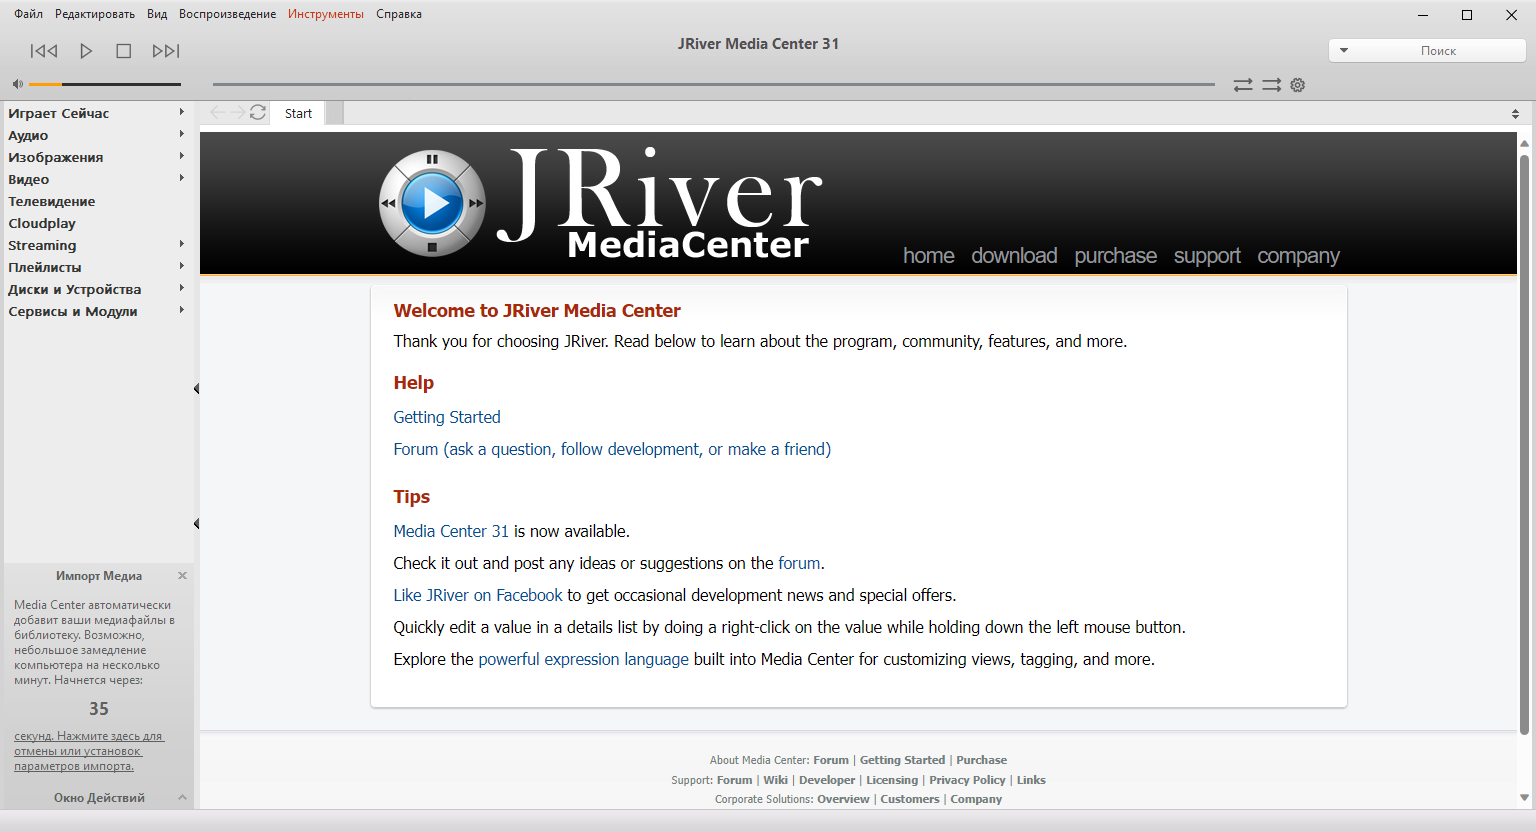Image resolution: width=1536 pixels, height=832 pixels.
Task: Go back with the browser back arrow
Action: tap(218, 112)
